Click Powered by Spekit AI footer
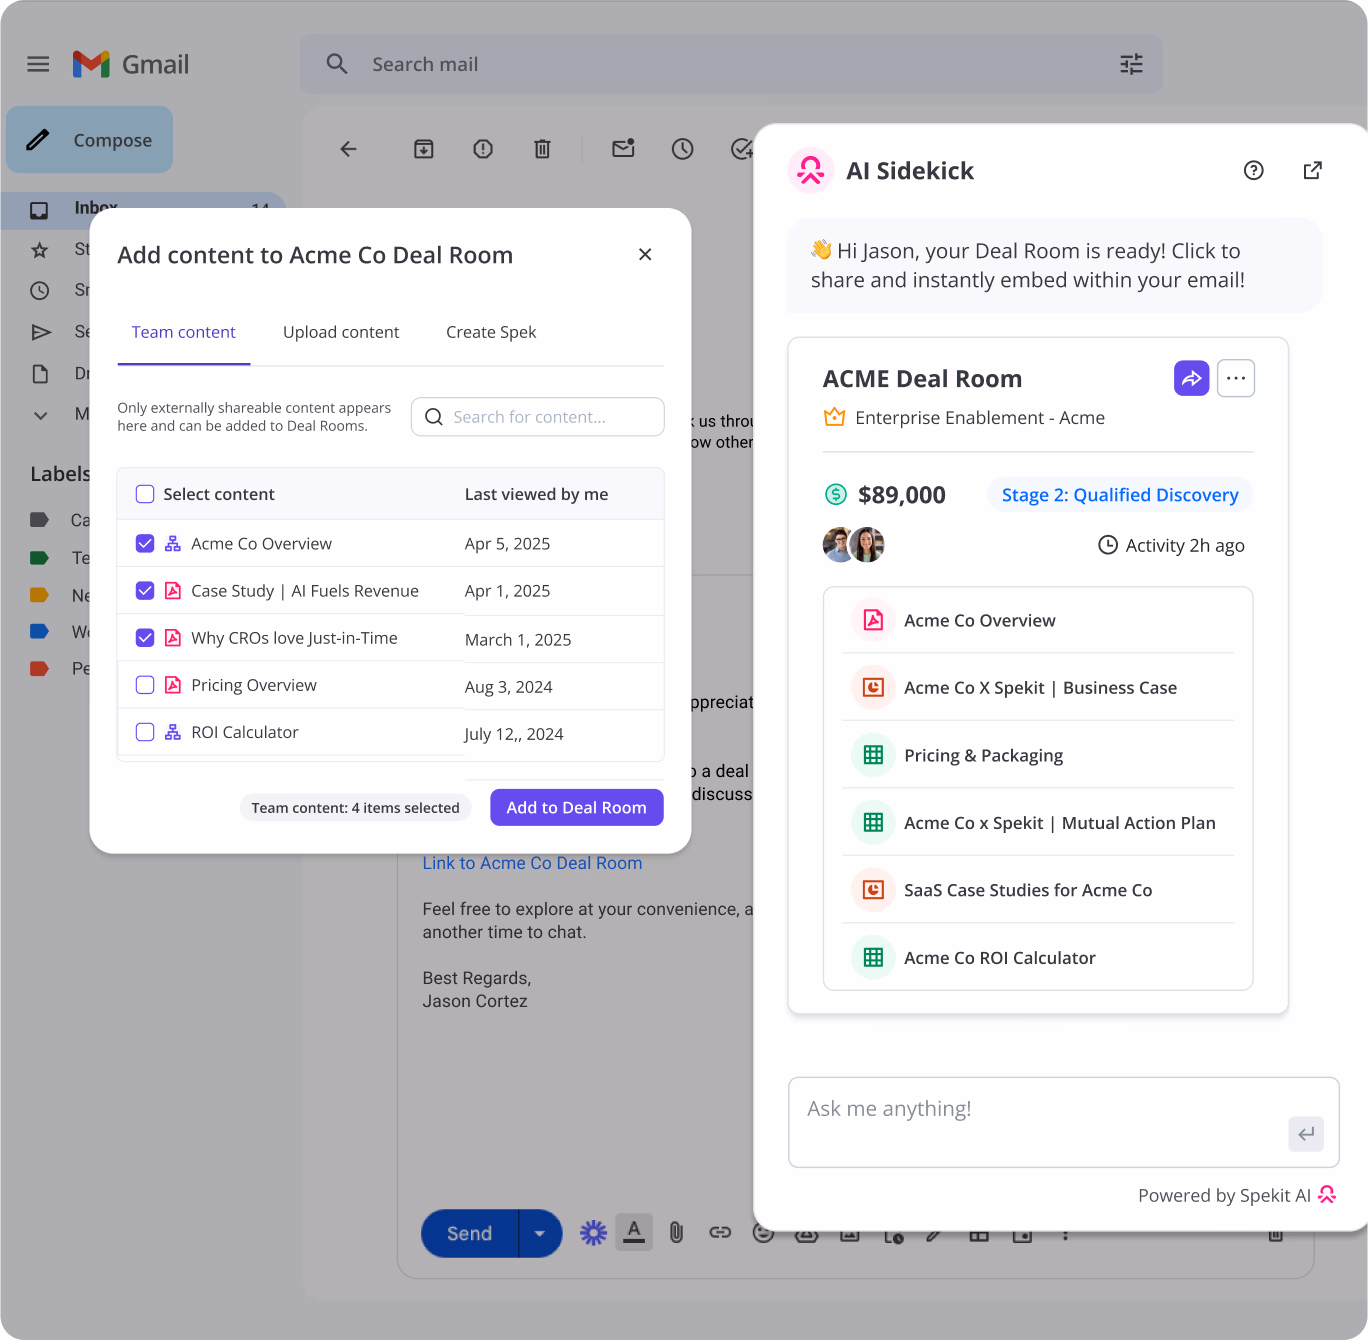This screenshot has width=1368, height=1340. 1237,1195
